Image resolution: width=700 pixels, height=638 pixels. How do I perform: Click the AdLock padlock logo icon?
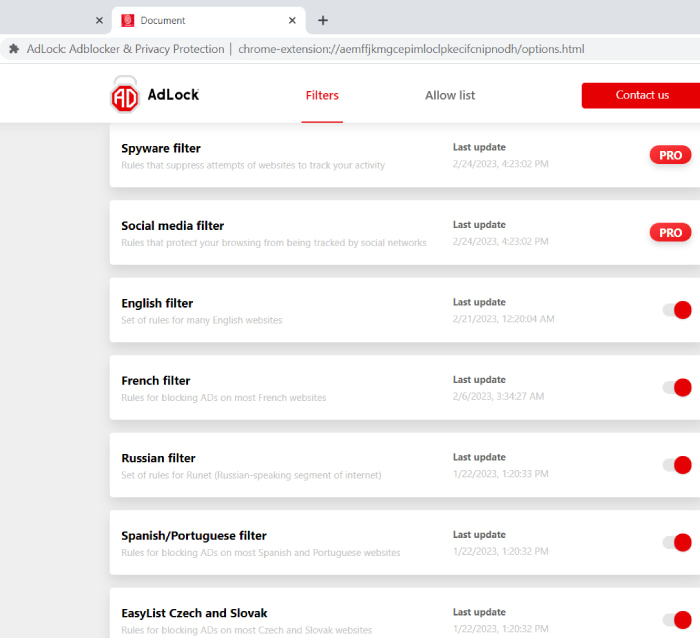click(x=125, y=95)
